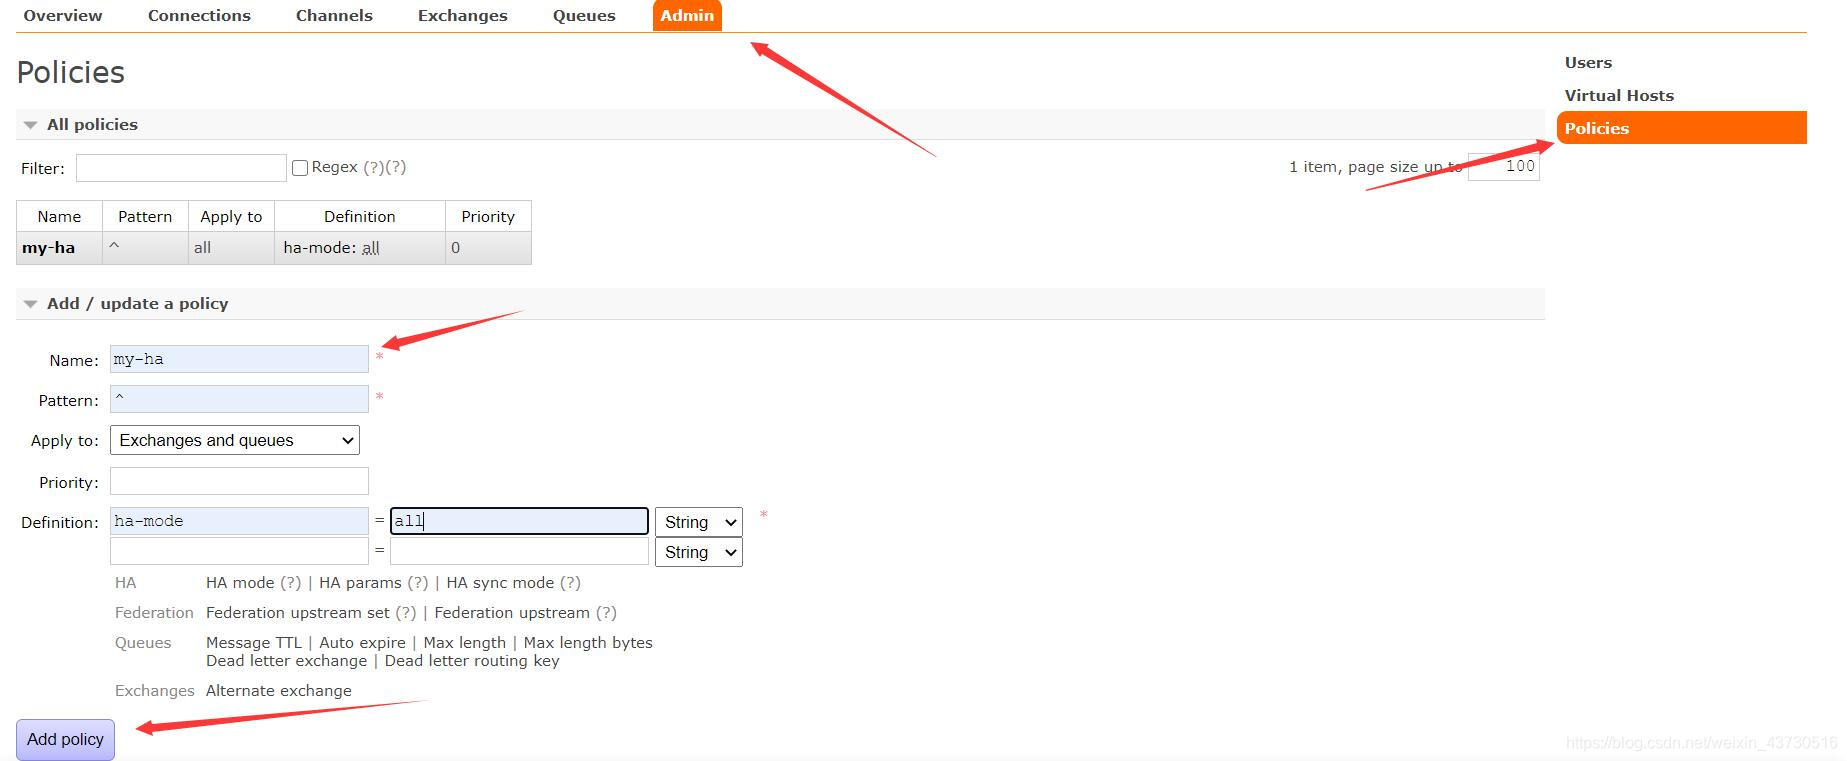Open help (?) for Federation upstream

pyautogui.click(x=606, y=613)
